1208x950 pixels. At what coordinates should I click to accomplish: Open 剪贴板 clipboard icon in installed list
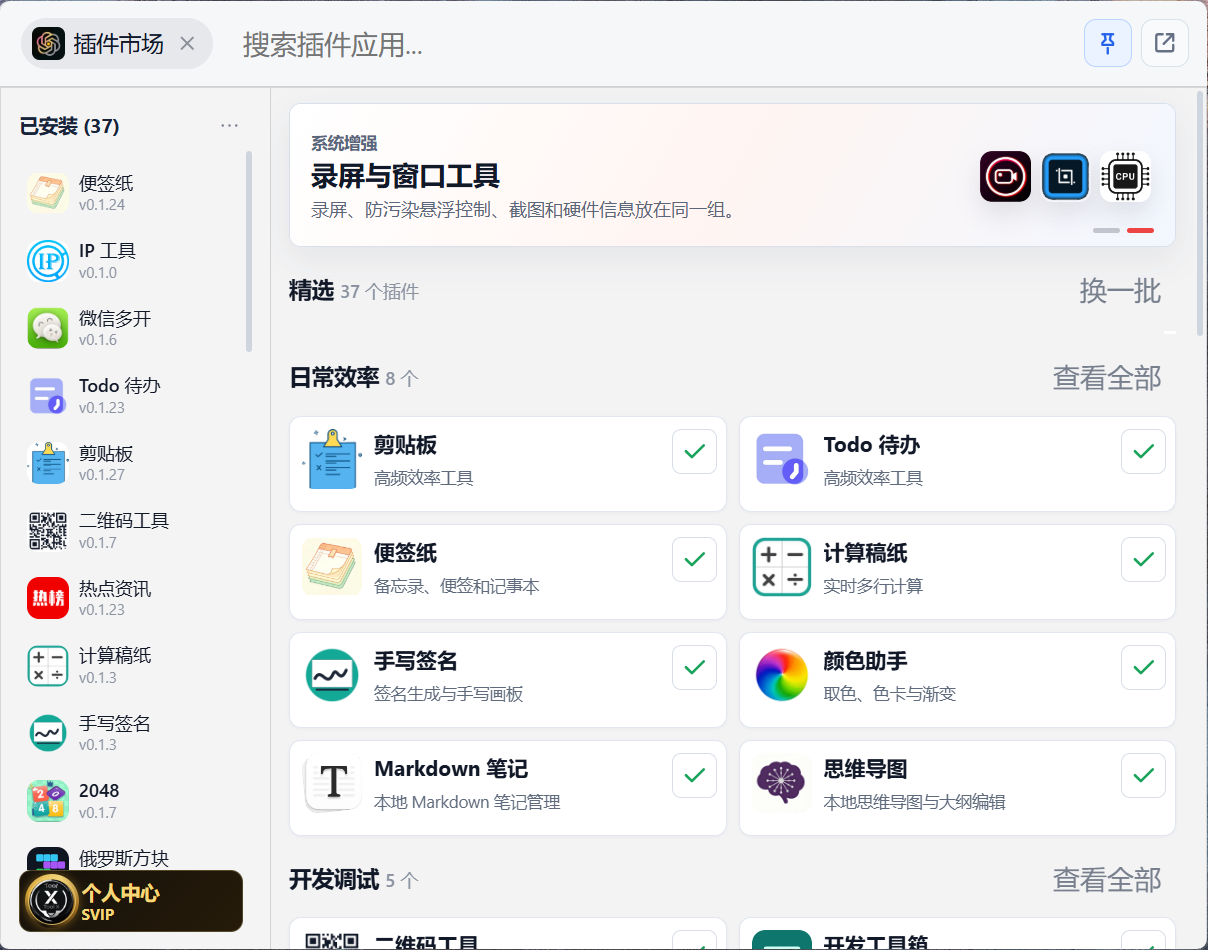pos(47,463)
